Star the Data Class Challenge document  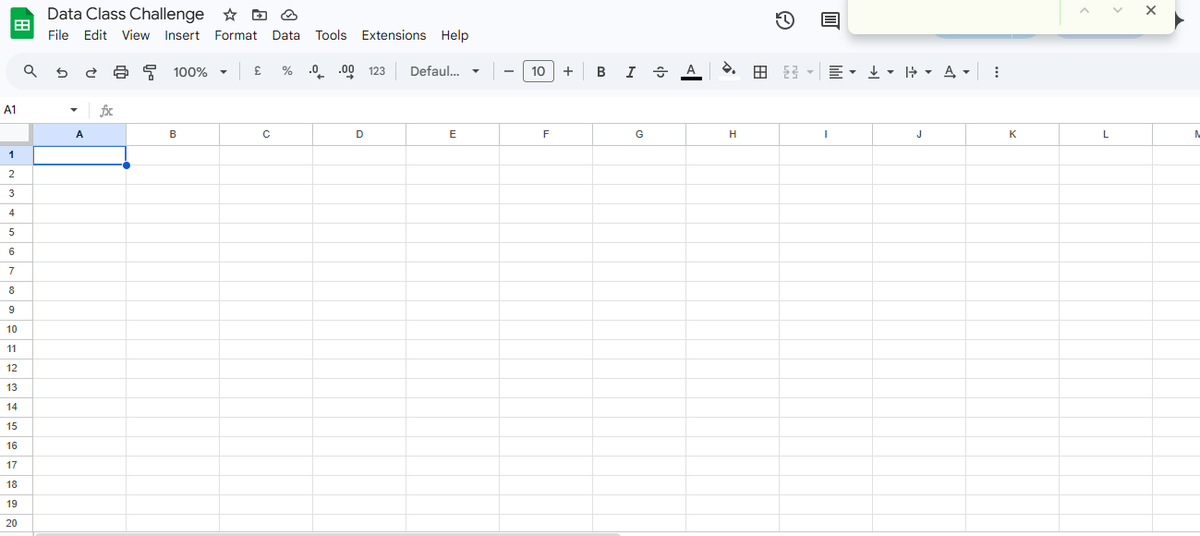coord(230,15)
